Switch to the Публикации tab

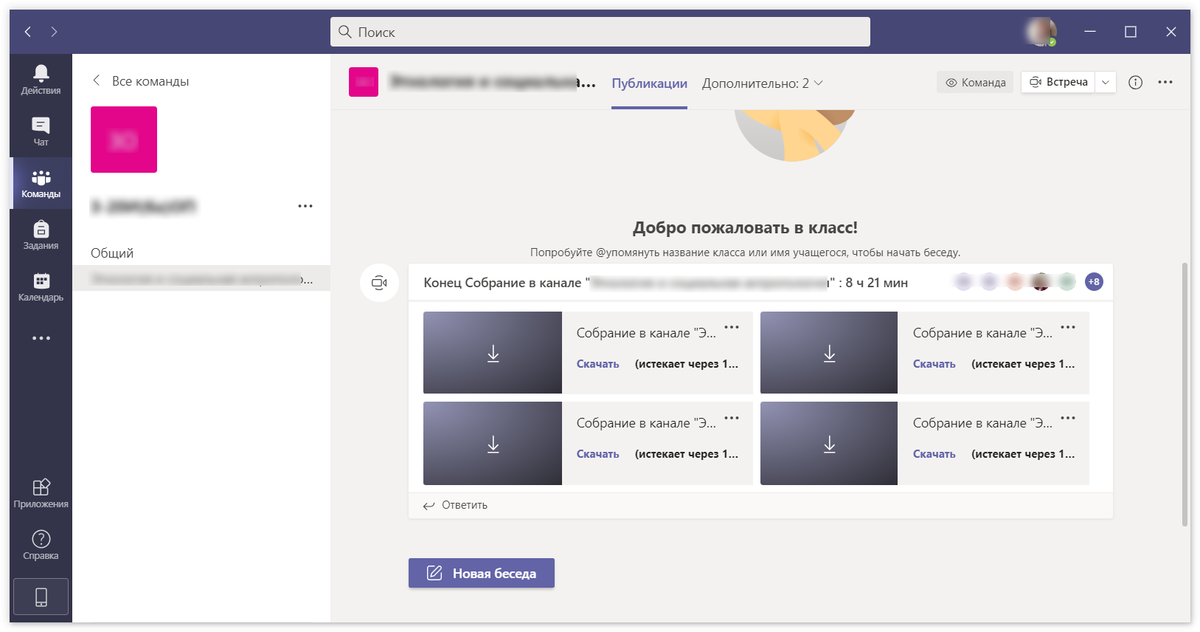[x=649, y=83]
